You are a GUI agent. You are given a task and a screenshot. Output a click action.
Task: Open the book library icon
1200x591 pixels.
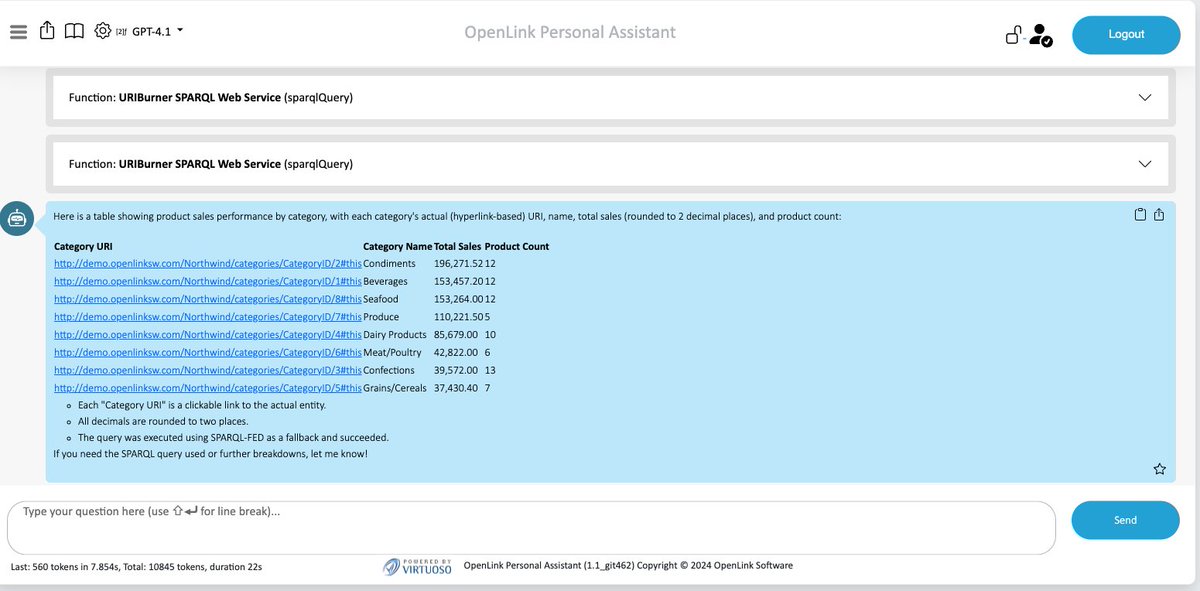(74, 31)
